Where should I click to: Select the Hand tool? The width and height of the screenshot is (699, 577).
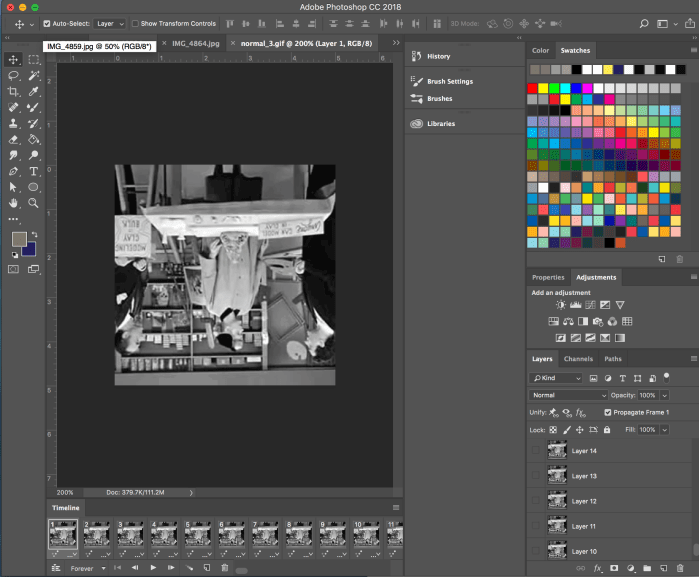pos(13,203)
